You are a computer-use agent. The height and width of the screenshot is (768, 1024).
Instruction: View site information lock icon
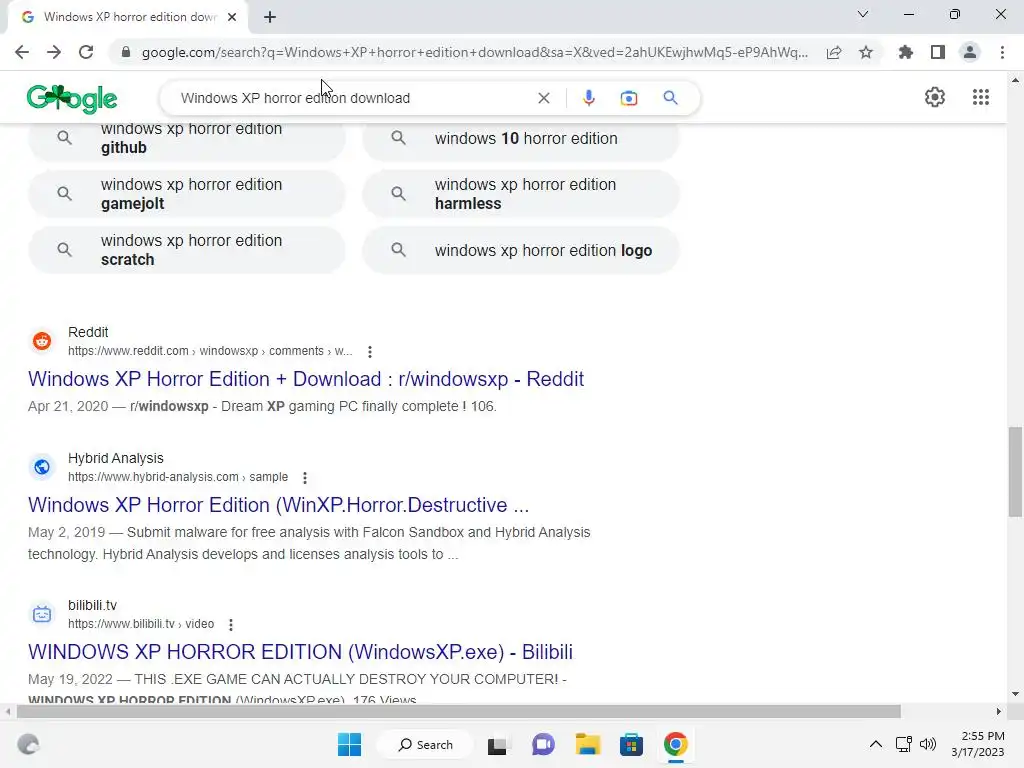pos(126,52)
